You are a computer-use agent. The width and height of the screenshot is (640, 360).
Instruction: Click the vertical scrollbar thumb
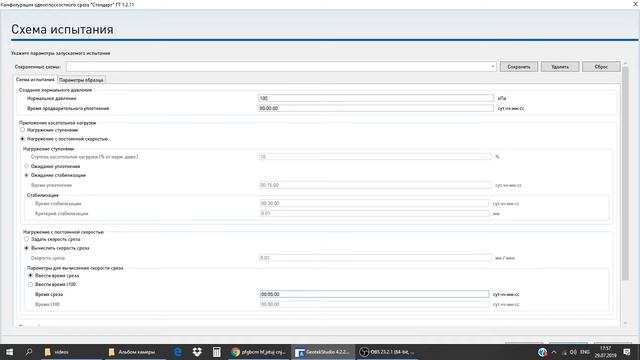click(x=625, y=173)
